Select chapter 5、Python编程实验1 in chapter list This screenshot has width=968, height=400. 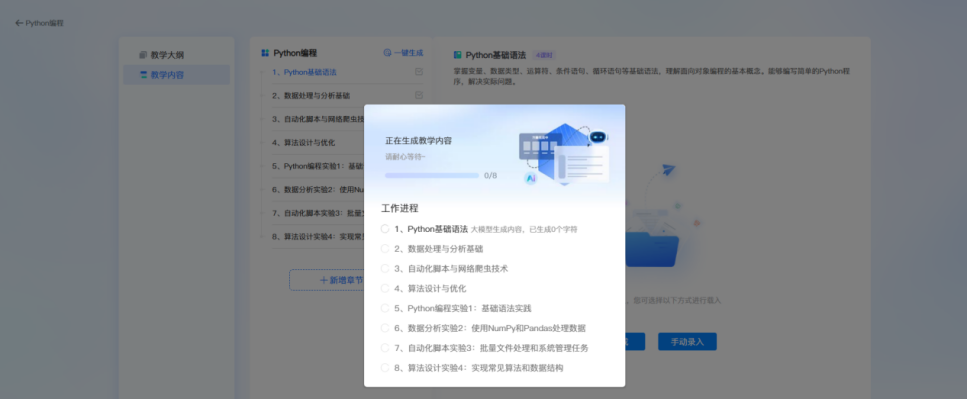(317, 166)
